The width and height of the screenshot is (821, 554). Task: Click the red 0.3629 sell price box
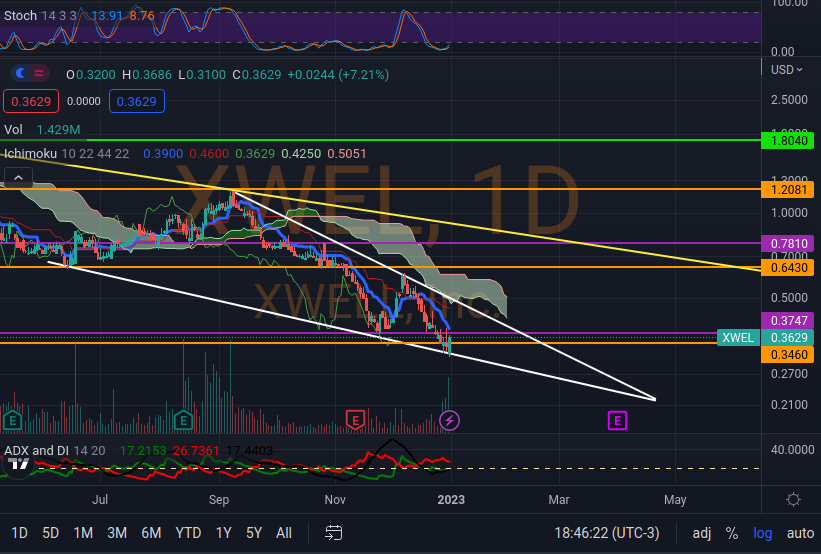[31, 101]
